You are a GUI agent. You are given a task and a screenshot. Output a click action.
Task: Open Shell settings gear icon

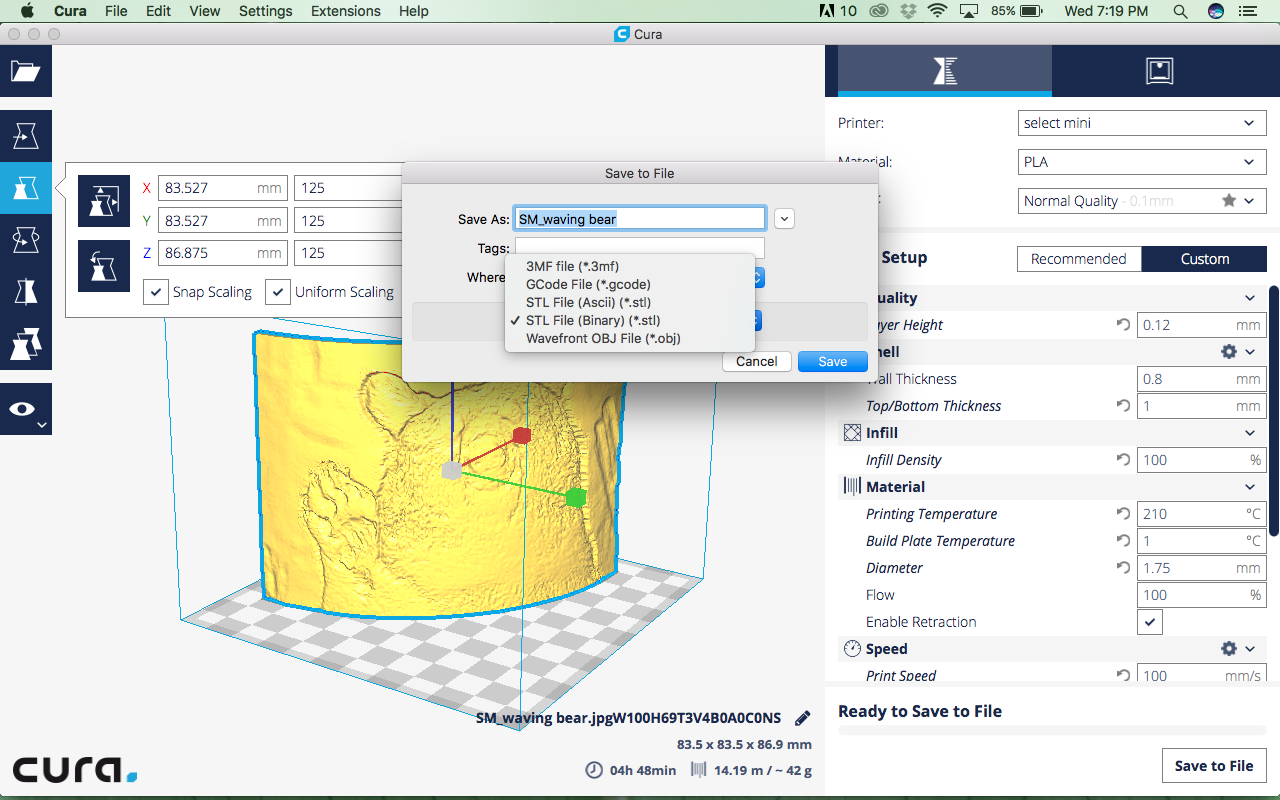click(x=1229, y=352)
